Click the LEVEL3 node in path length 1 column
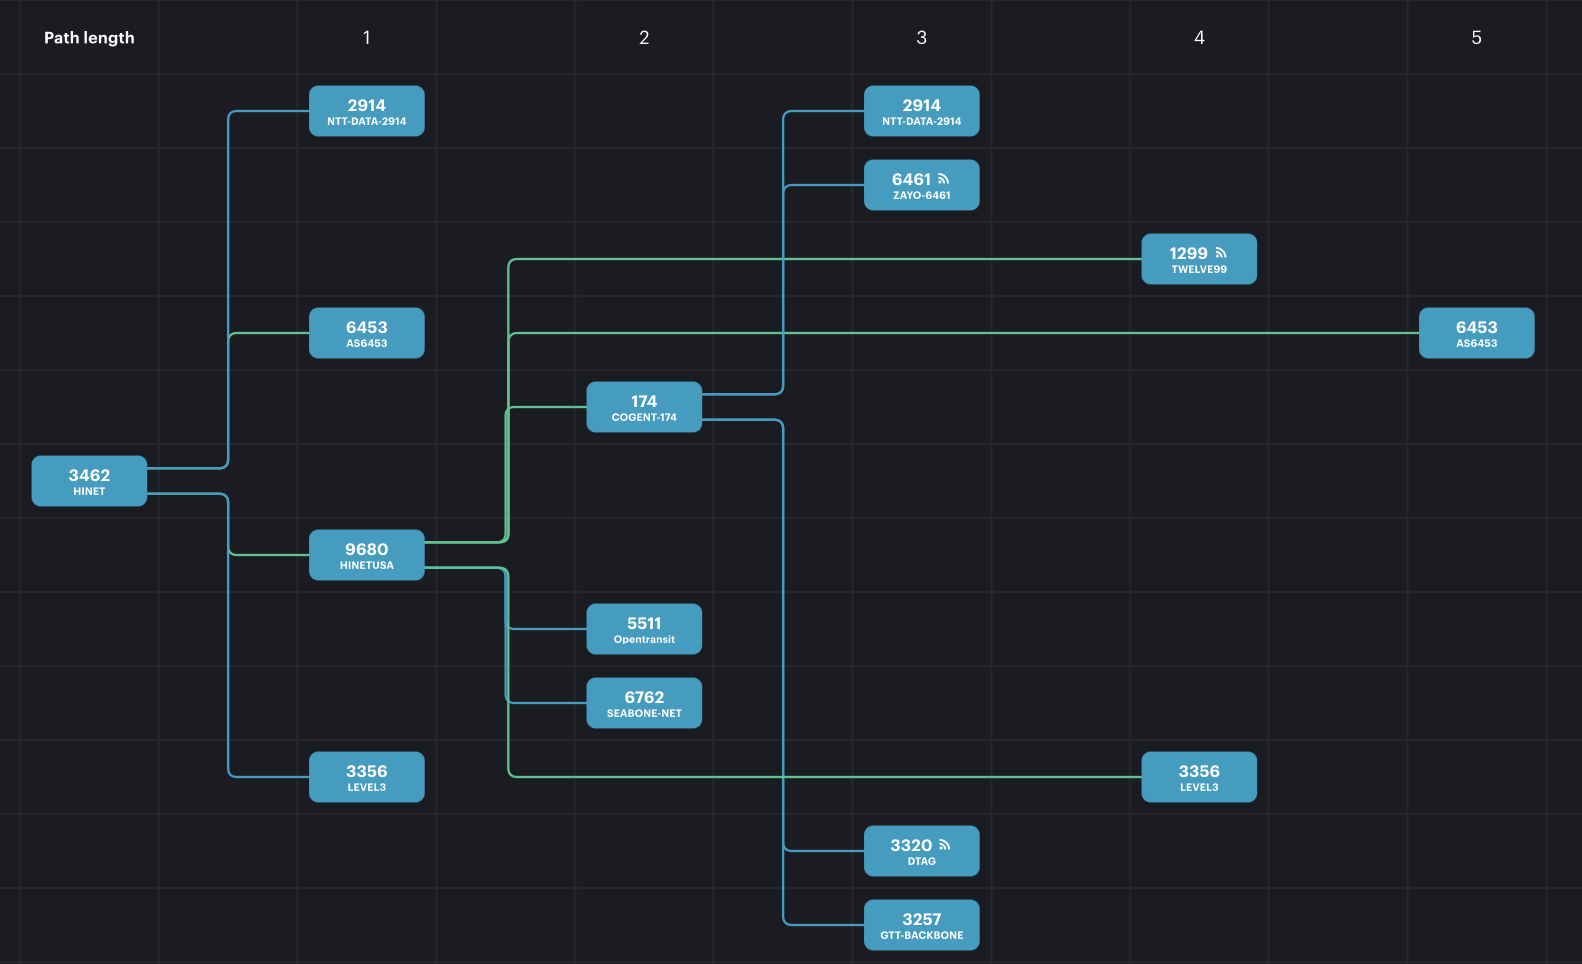Viewport: 1582px width, 964px height. pos(367,777)
